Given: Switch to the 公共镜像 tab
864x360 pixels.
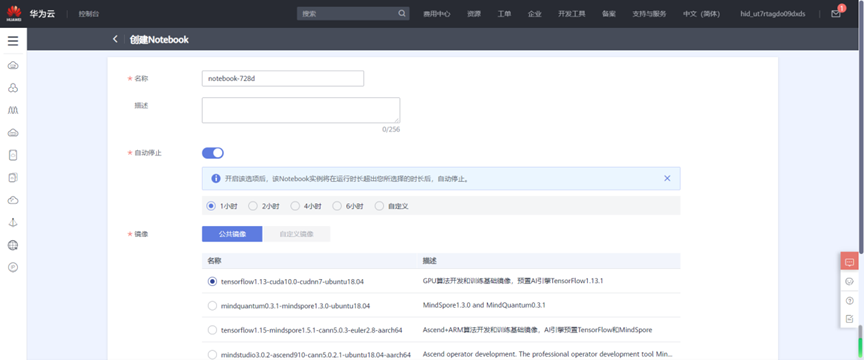Looking at the screenshot, I should [x=232, y=234].
